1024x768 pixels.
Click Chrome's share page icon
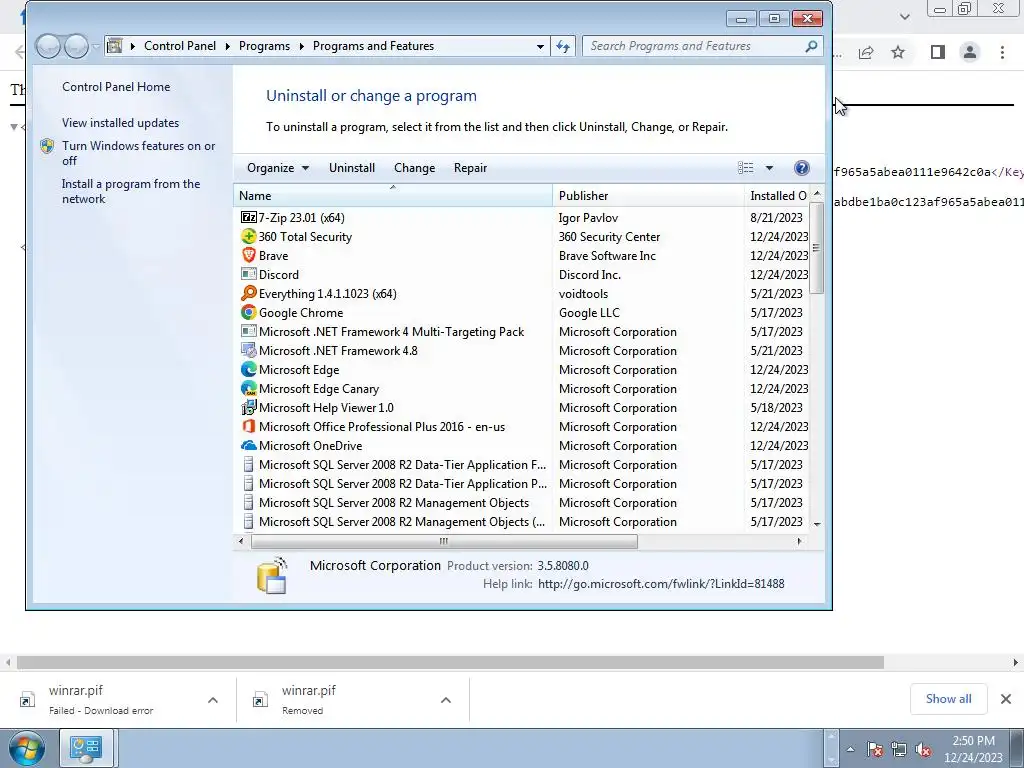click(866, 52)
